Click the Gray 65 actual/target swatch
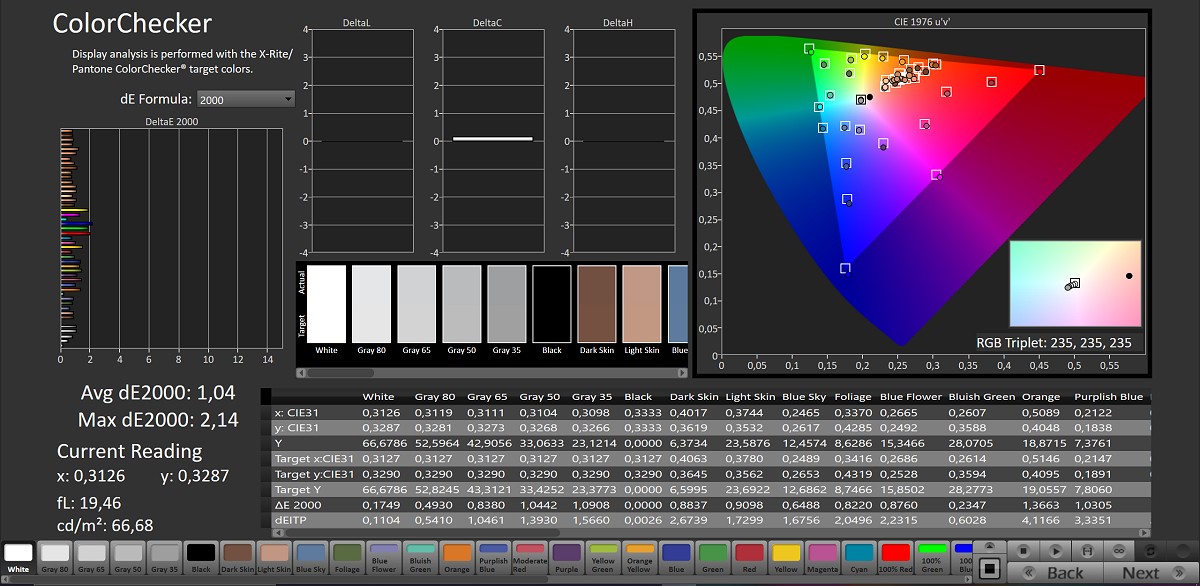Viewport: 1200px width, 586px height. coord(417,304)
